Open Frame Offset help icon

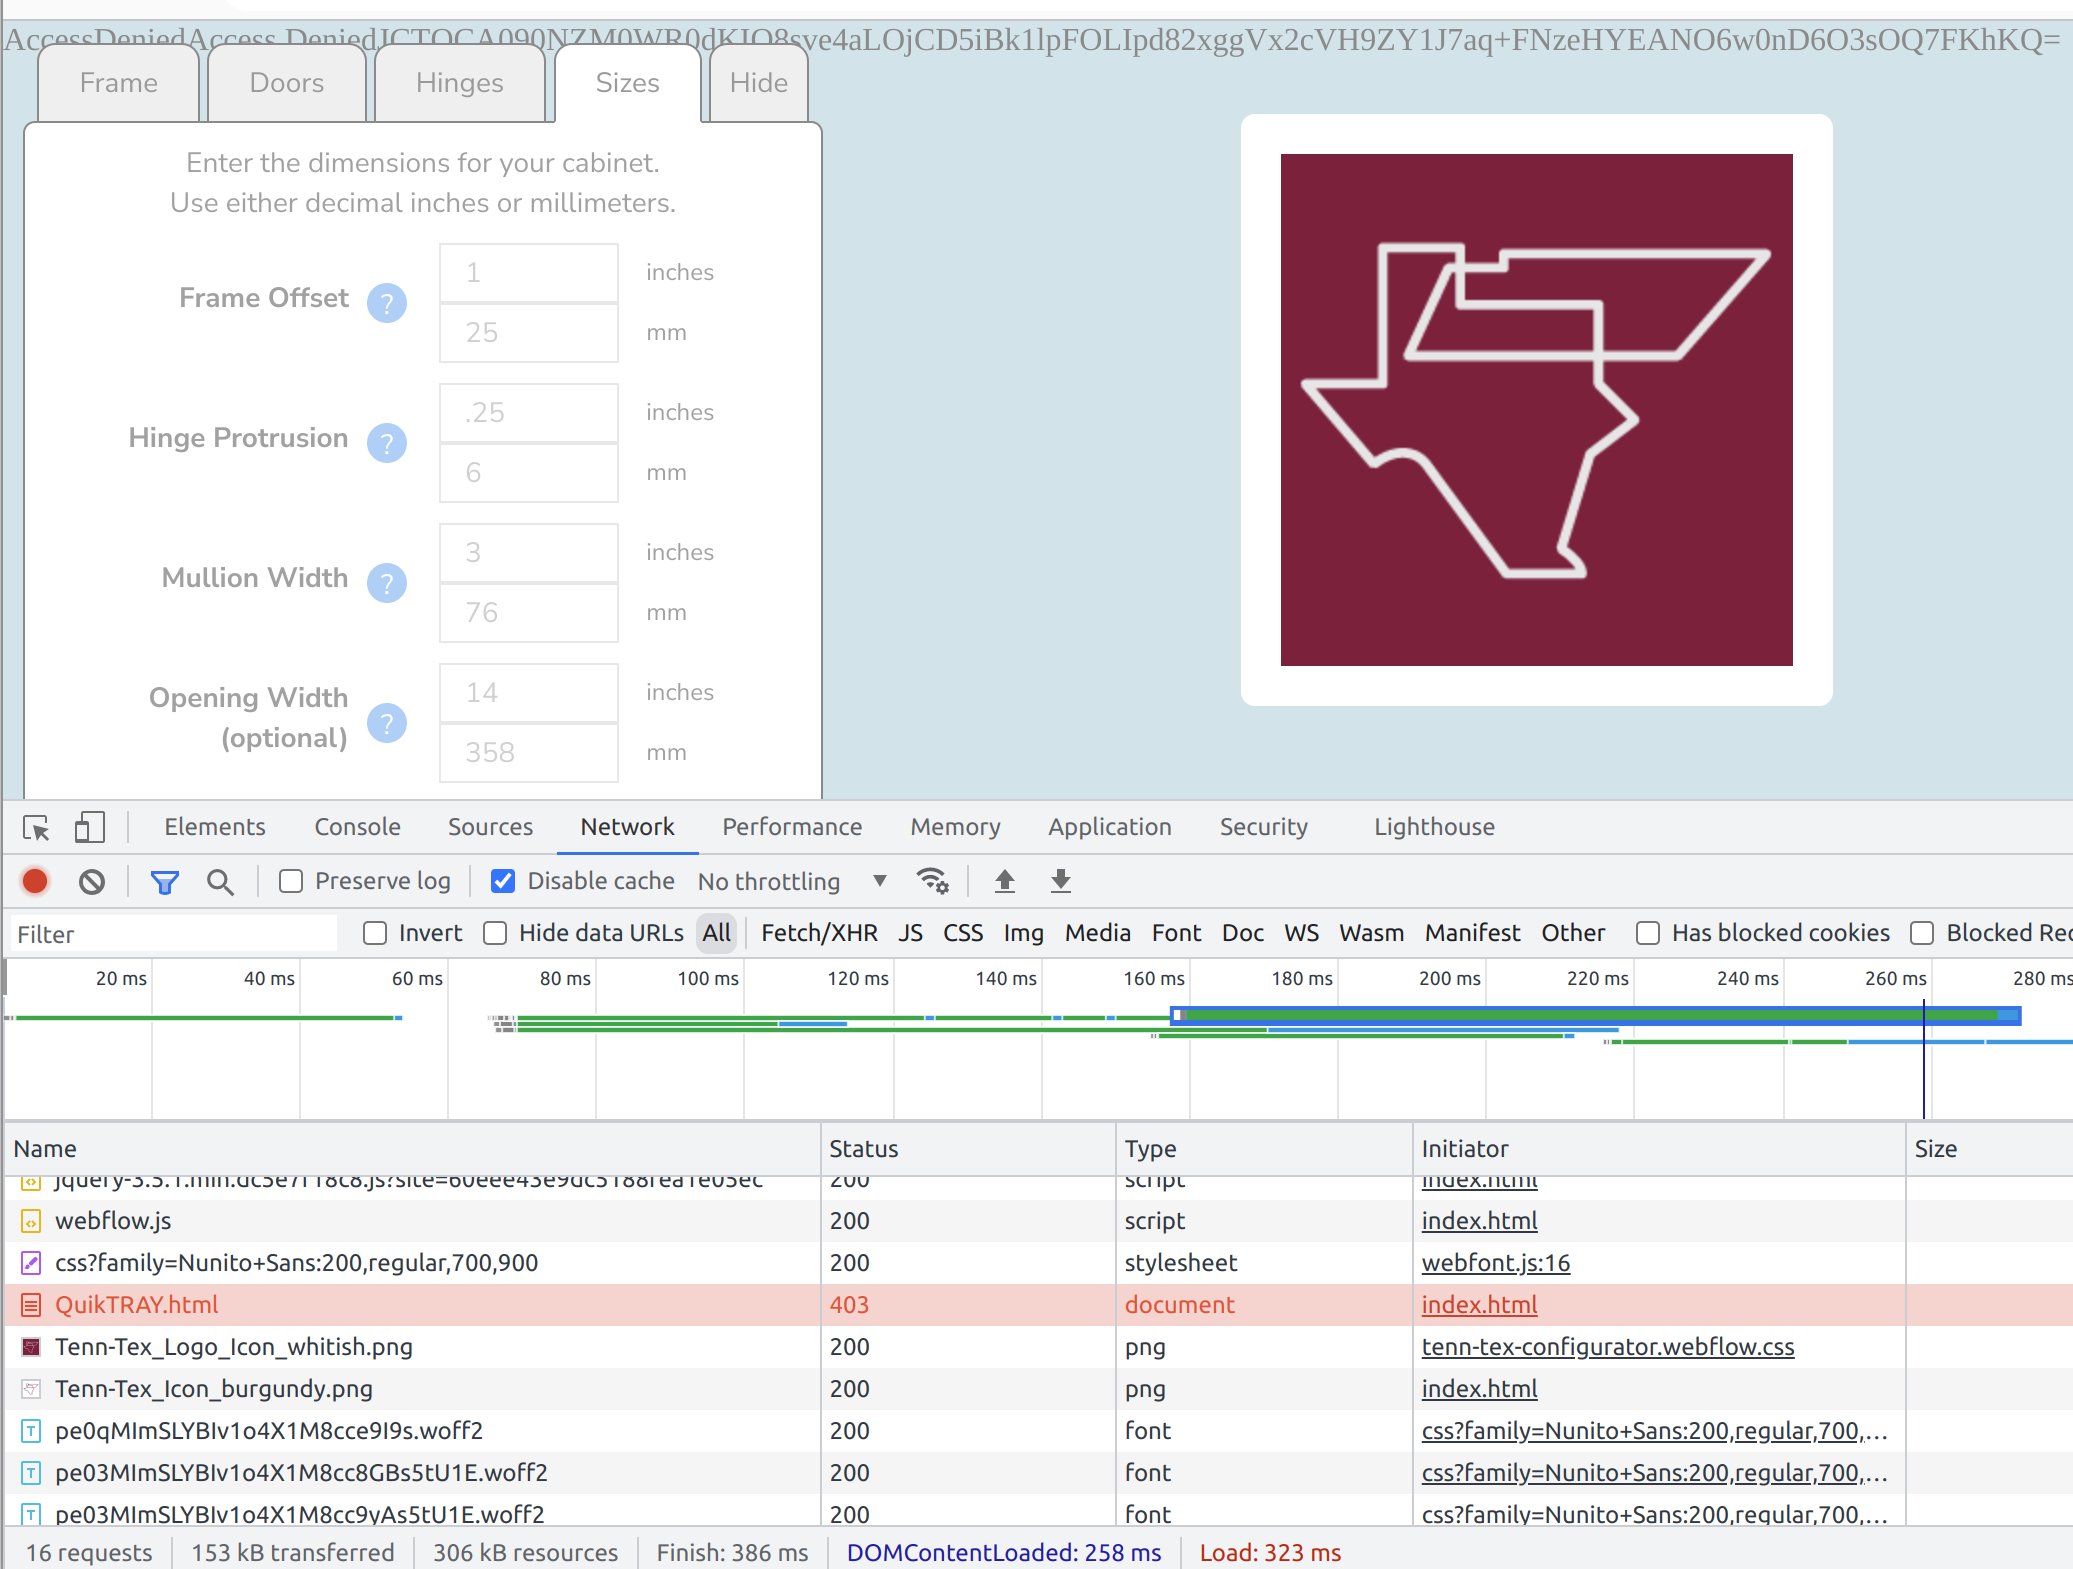tap(387, 302)
